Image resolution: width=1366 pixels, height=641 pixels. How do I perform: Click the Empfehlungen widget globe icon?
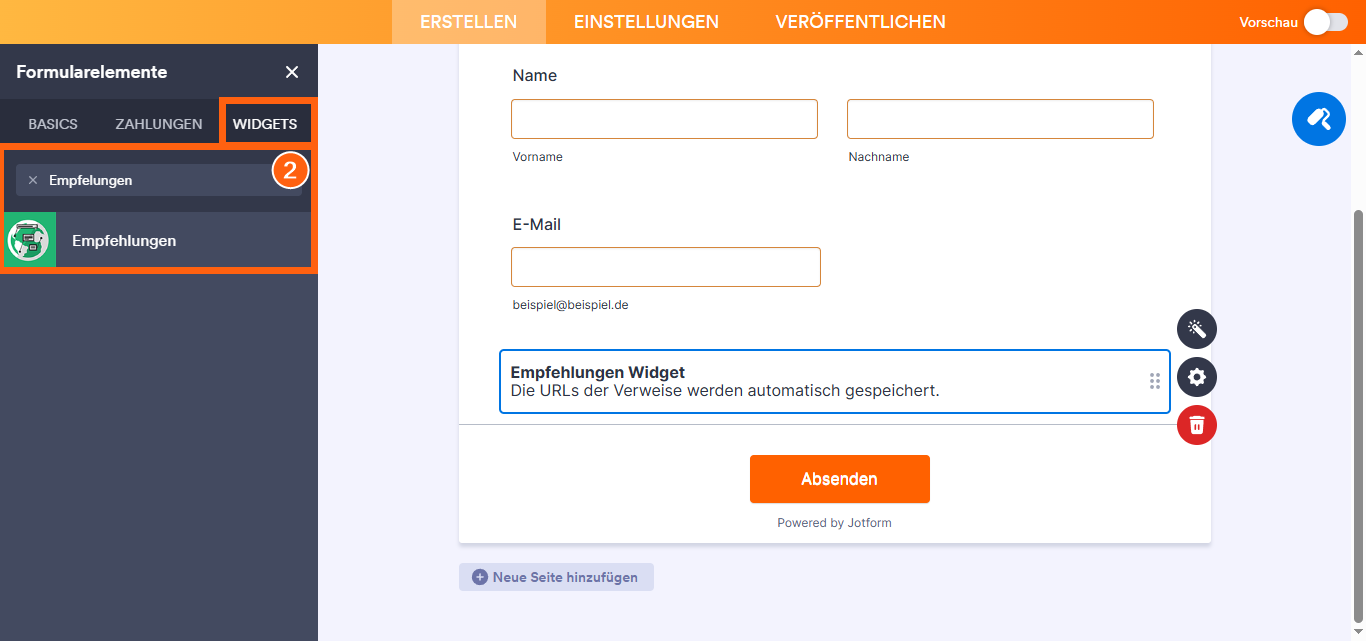click(x=29, y=240)
